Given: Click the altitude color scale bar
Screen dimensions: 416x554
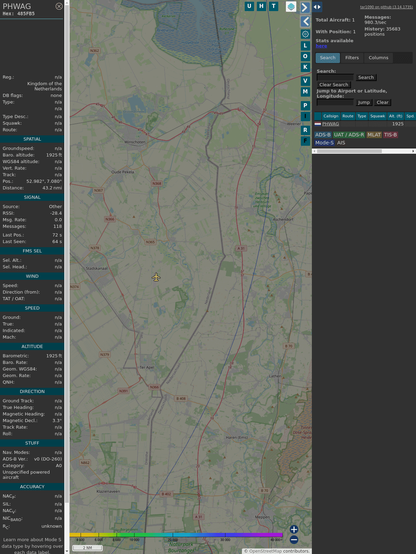Looking at the screenshot, I should click(176, 535).
